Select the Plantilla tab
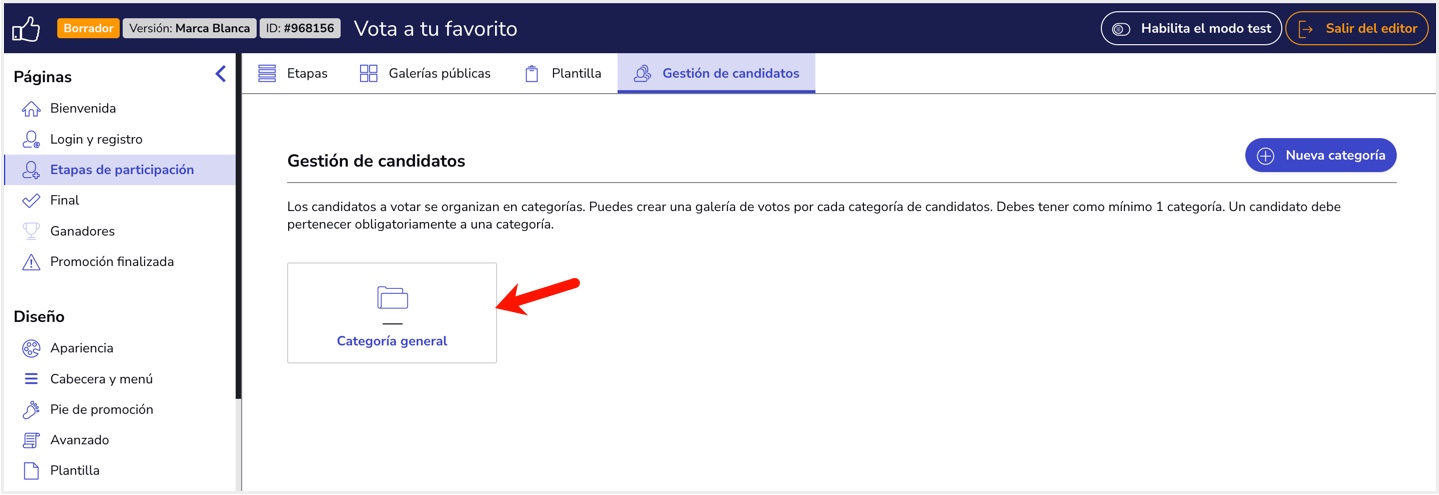 pyautogui.click(x=563, y=73)
